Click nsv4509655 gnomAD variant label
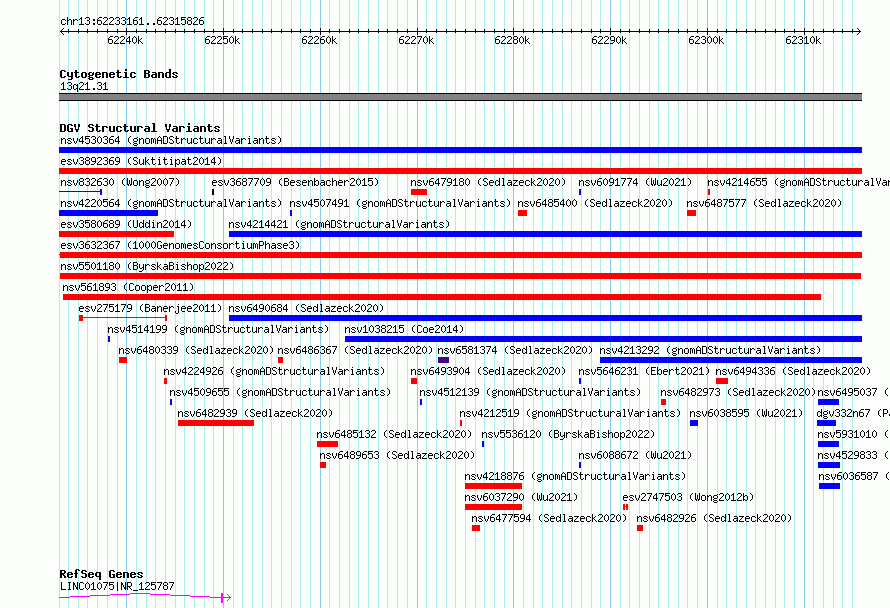 280,392
